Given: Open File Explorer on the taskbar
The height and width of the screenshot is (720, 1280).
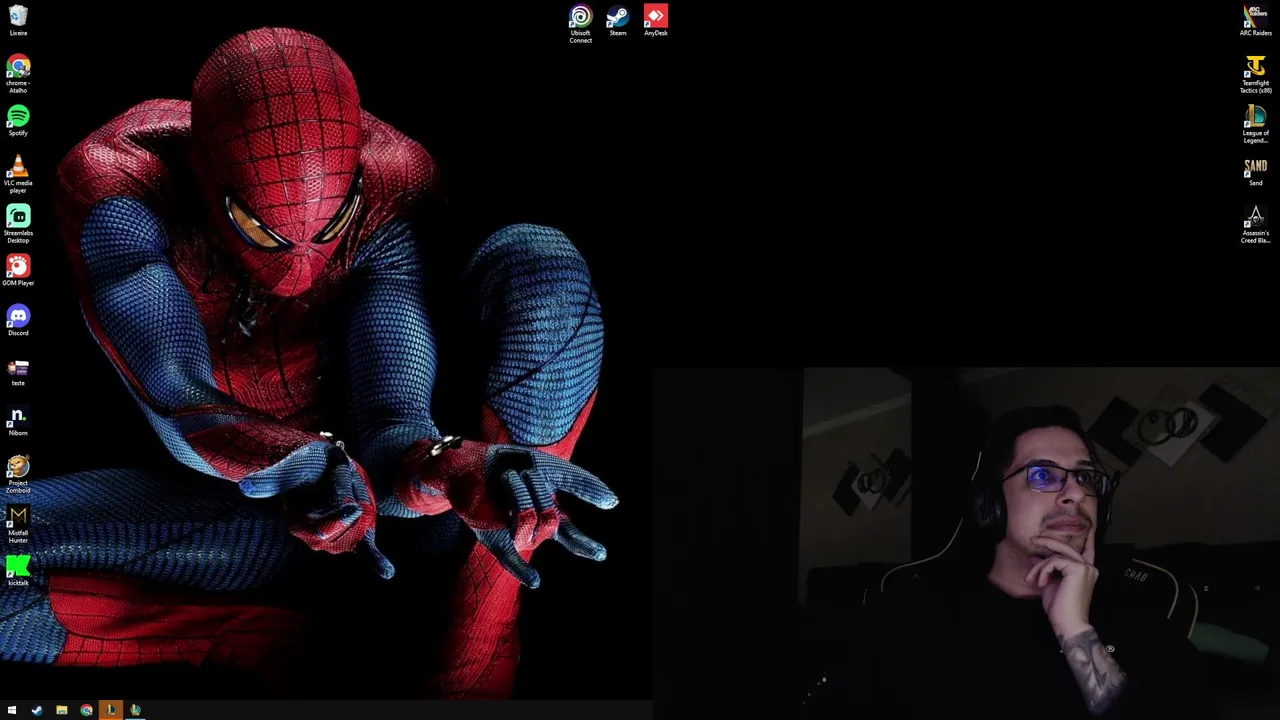Looking at the screenshot, I should (x=62, y=710).
